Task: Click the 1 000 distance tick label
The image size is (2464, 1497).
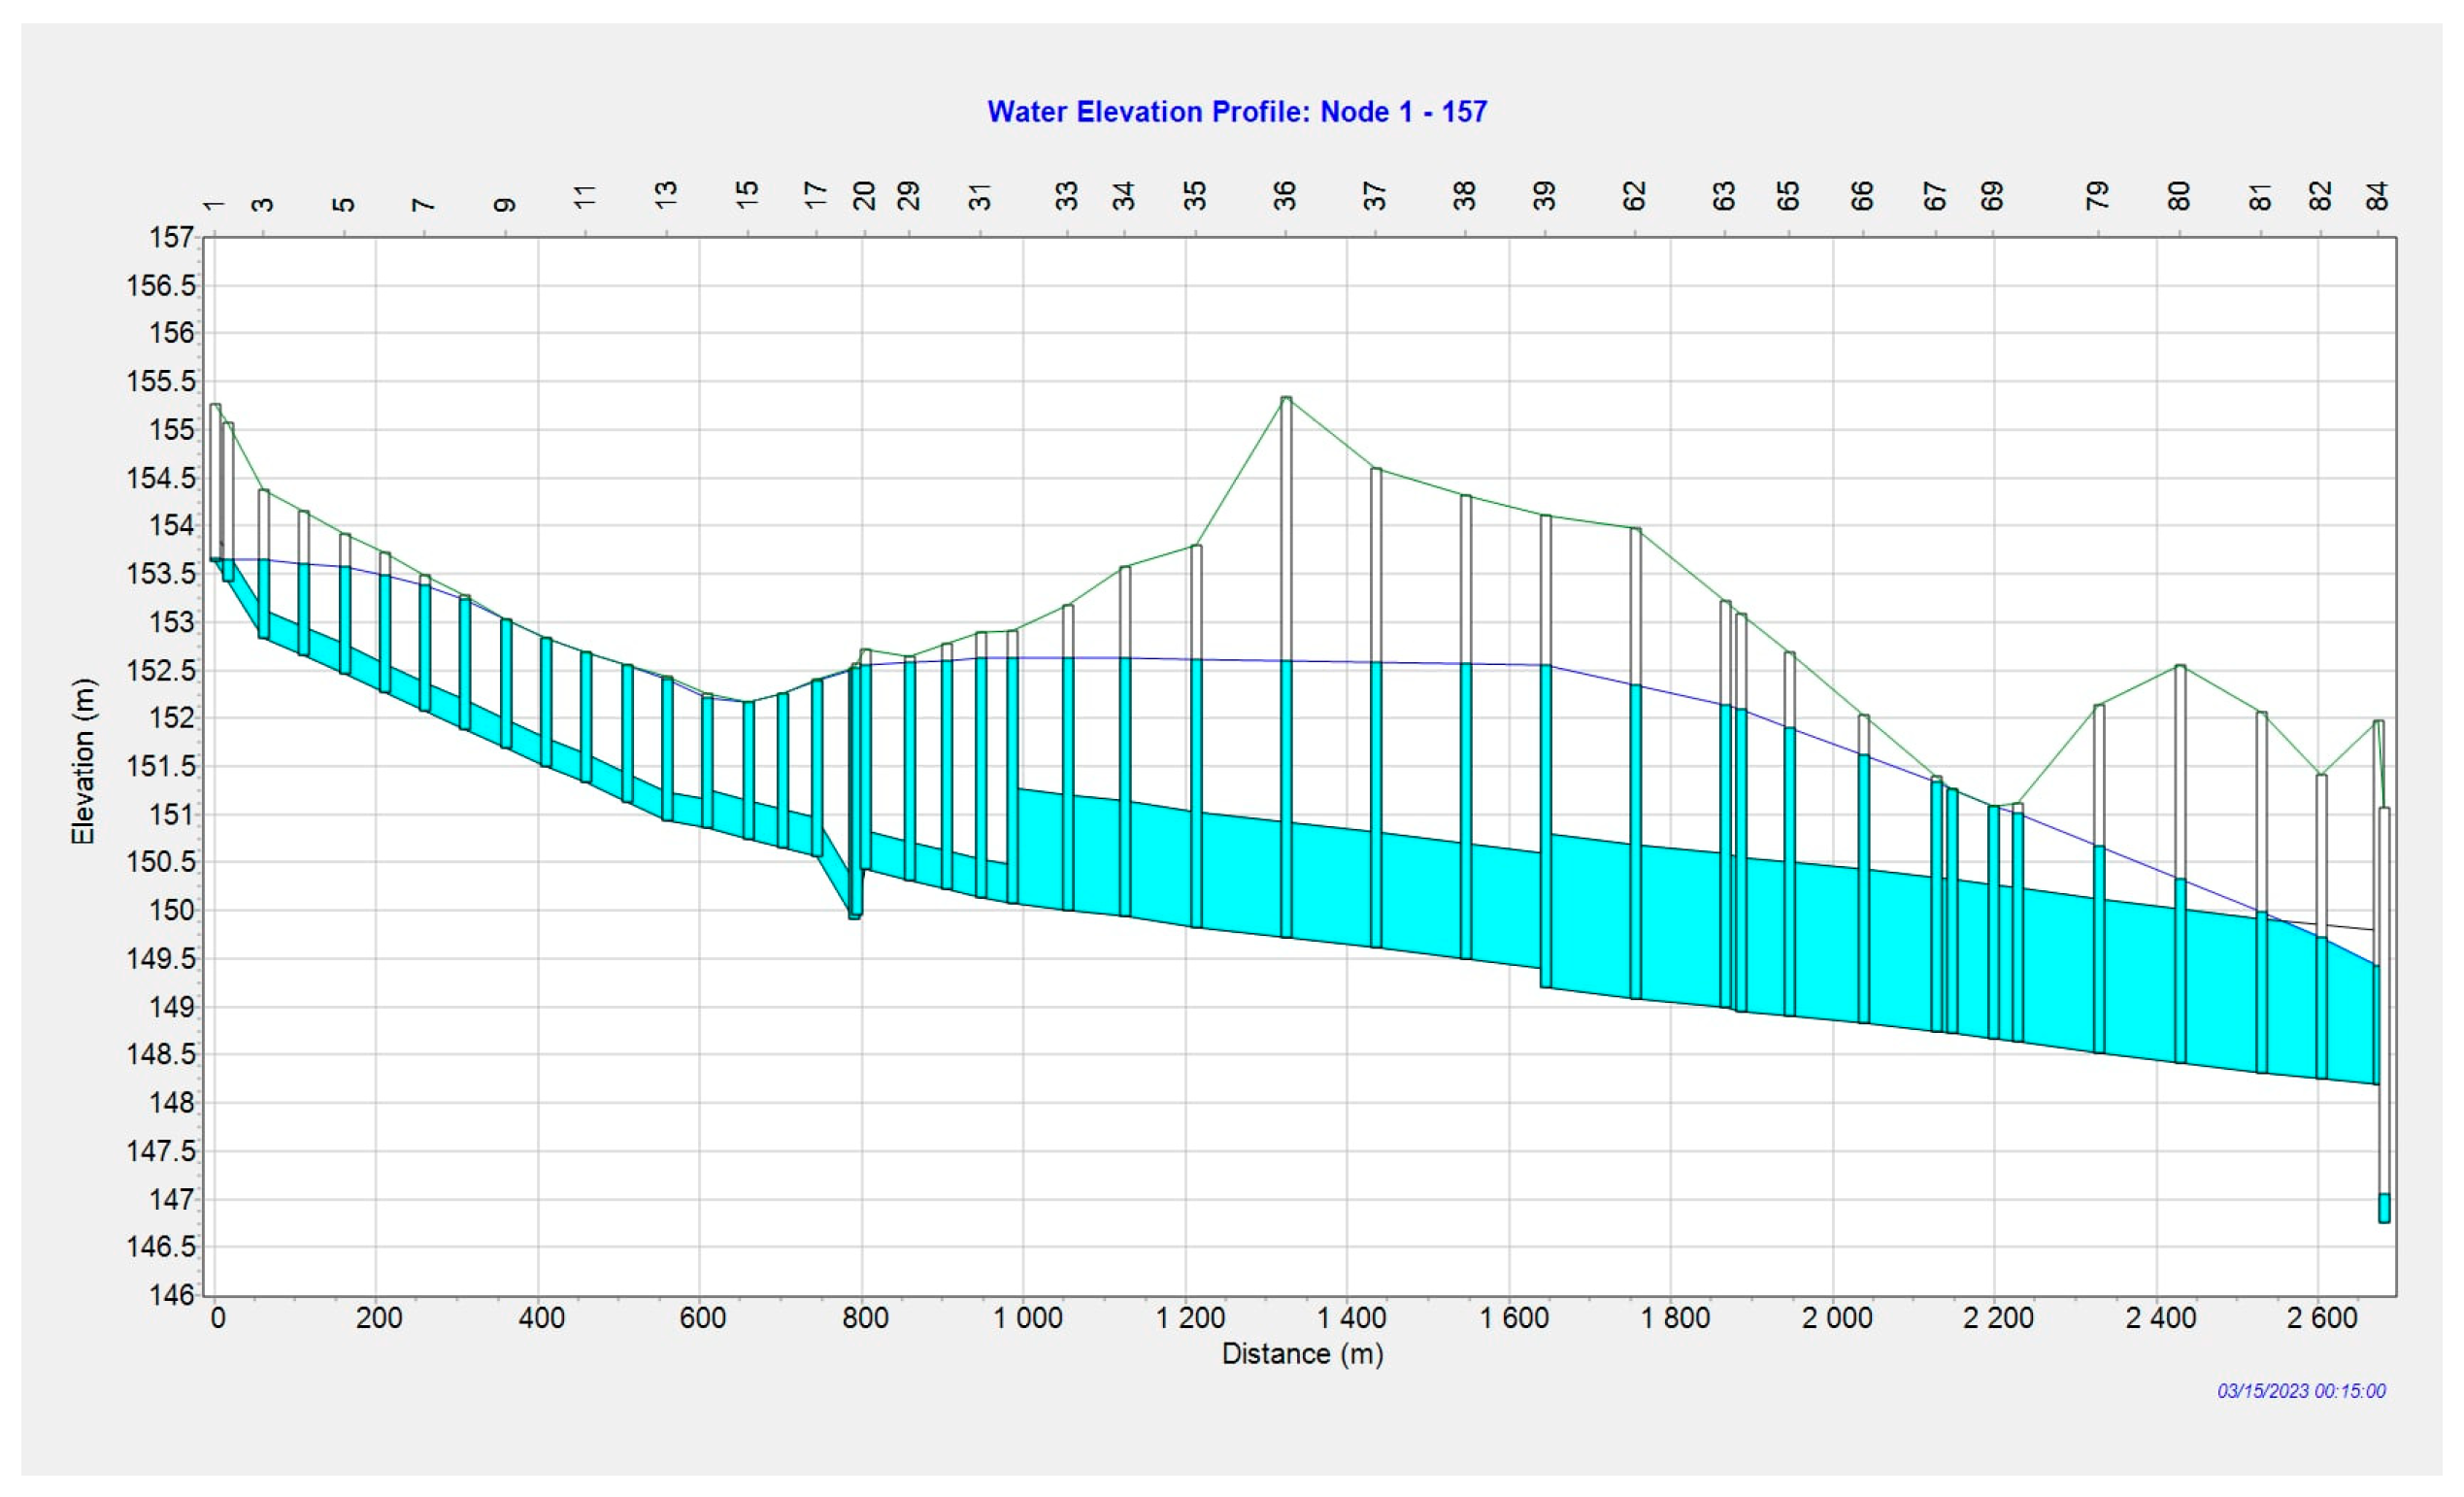Action: click(x=1027, y=1318)
